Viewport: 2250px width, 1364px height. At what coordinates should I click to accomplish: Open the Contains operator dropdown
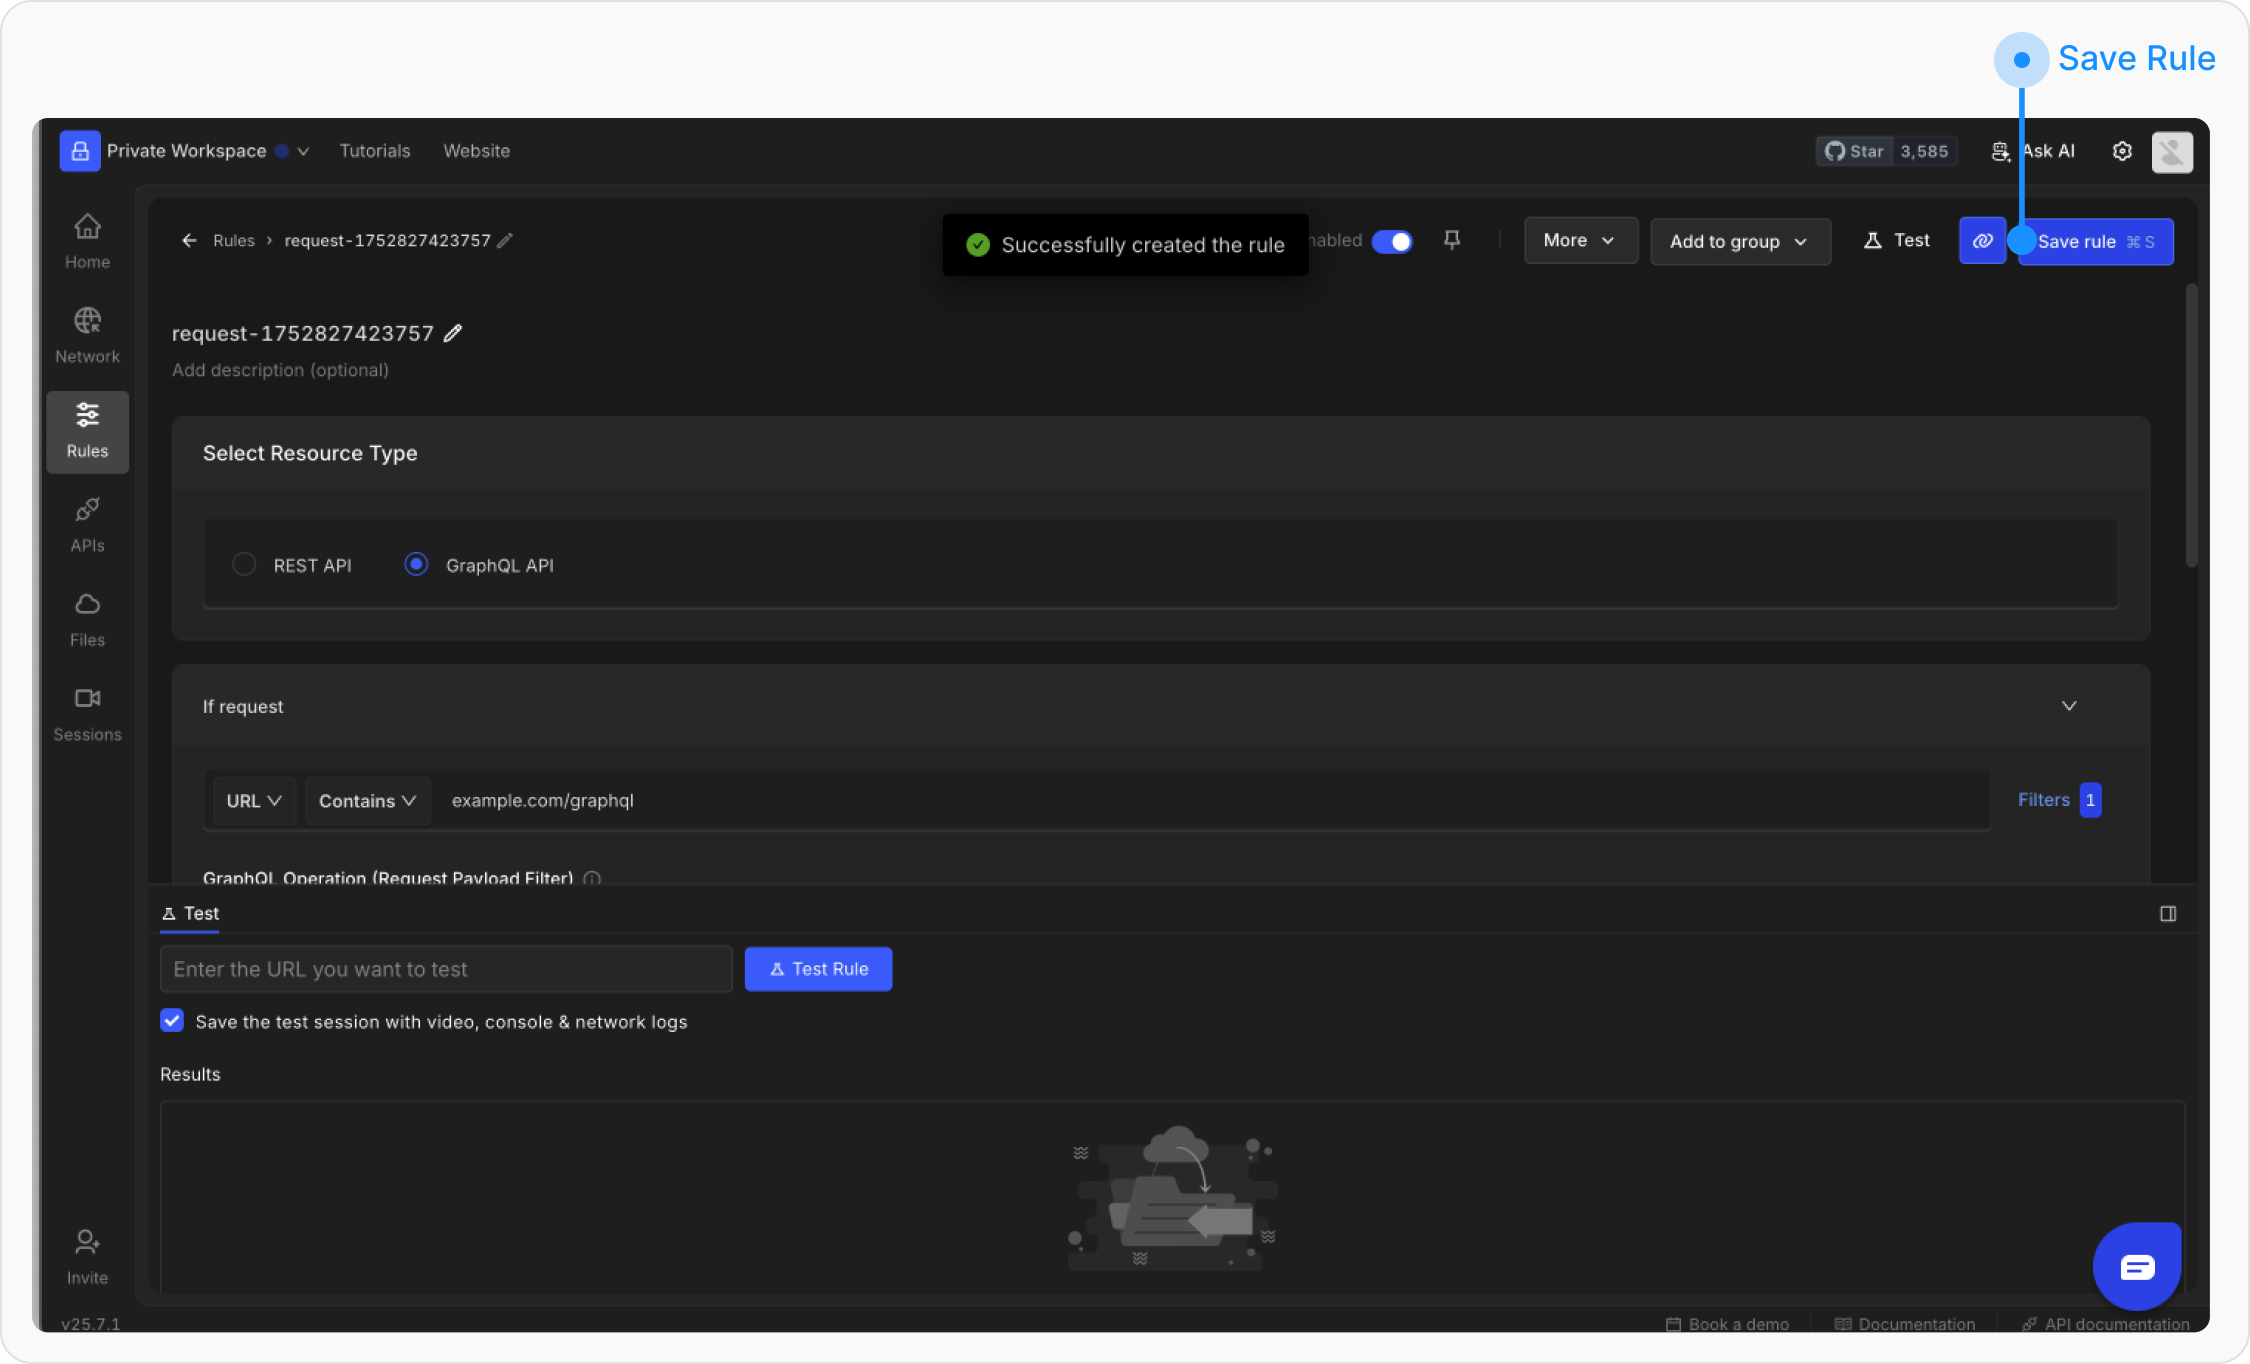point(367,801)
